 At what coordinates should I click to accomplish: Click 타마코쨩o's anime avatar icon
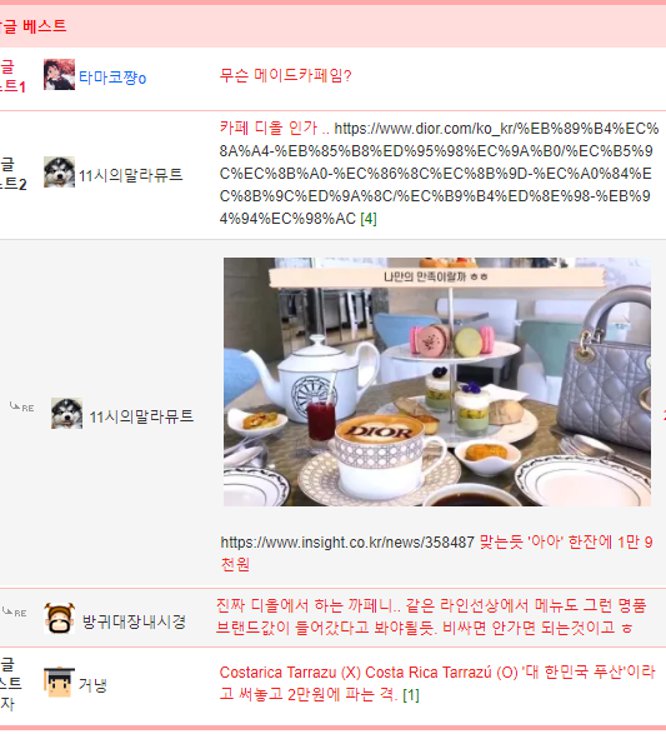(59, 74)
